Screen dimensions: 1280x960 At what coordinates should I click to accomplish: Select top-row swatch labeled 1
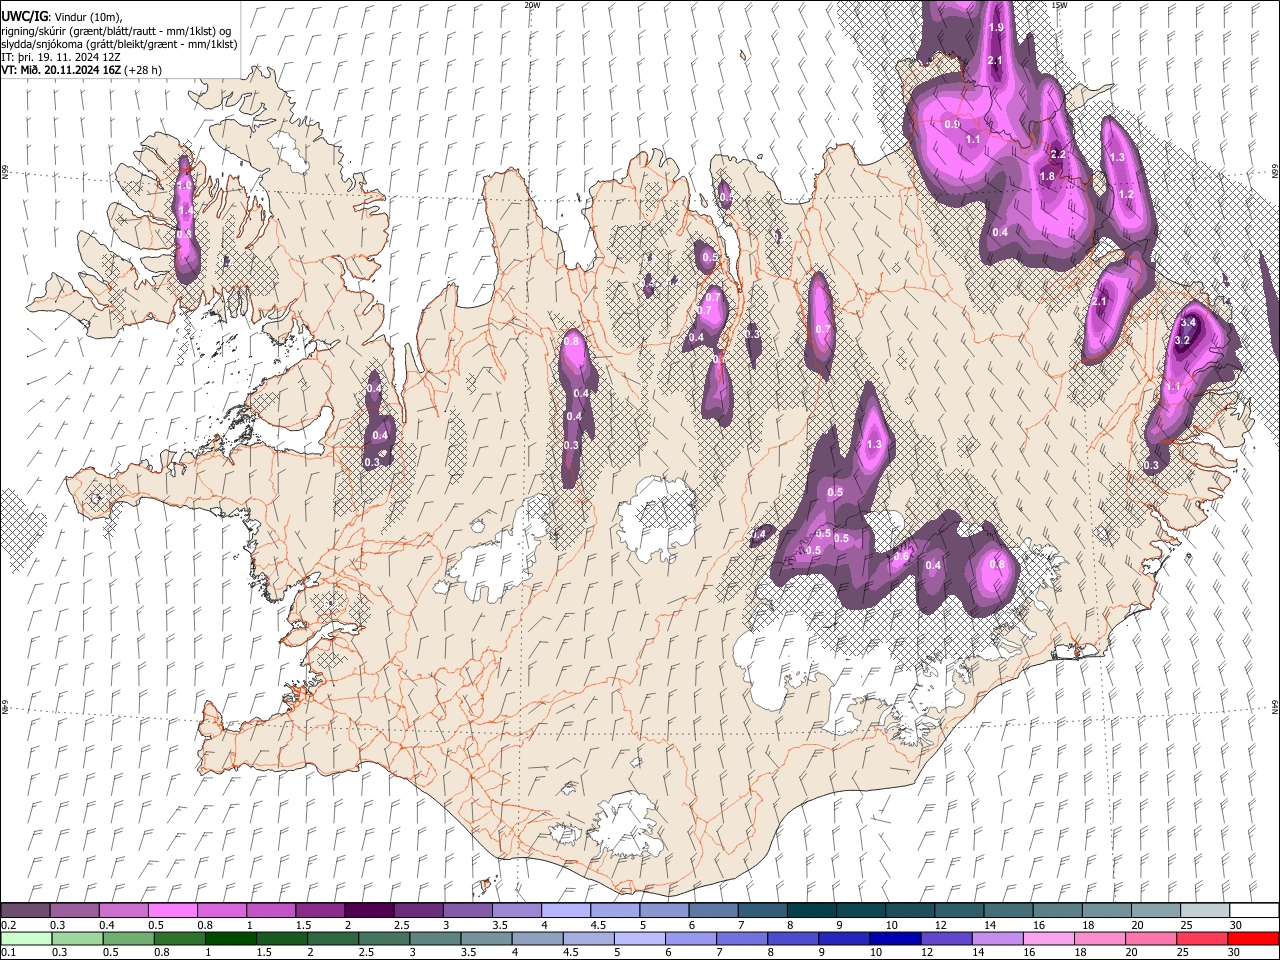tap(270, 911)
